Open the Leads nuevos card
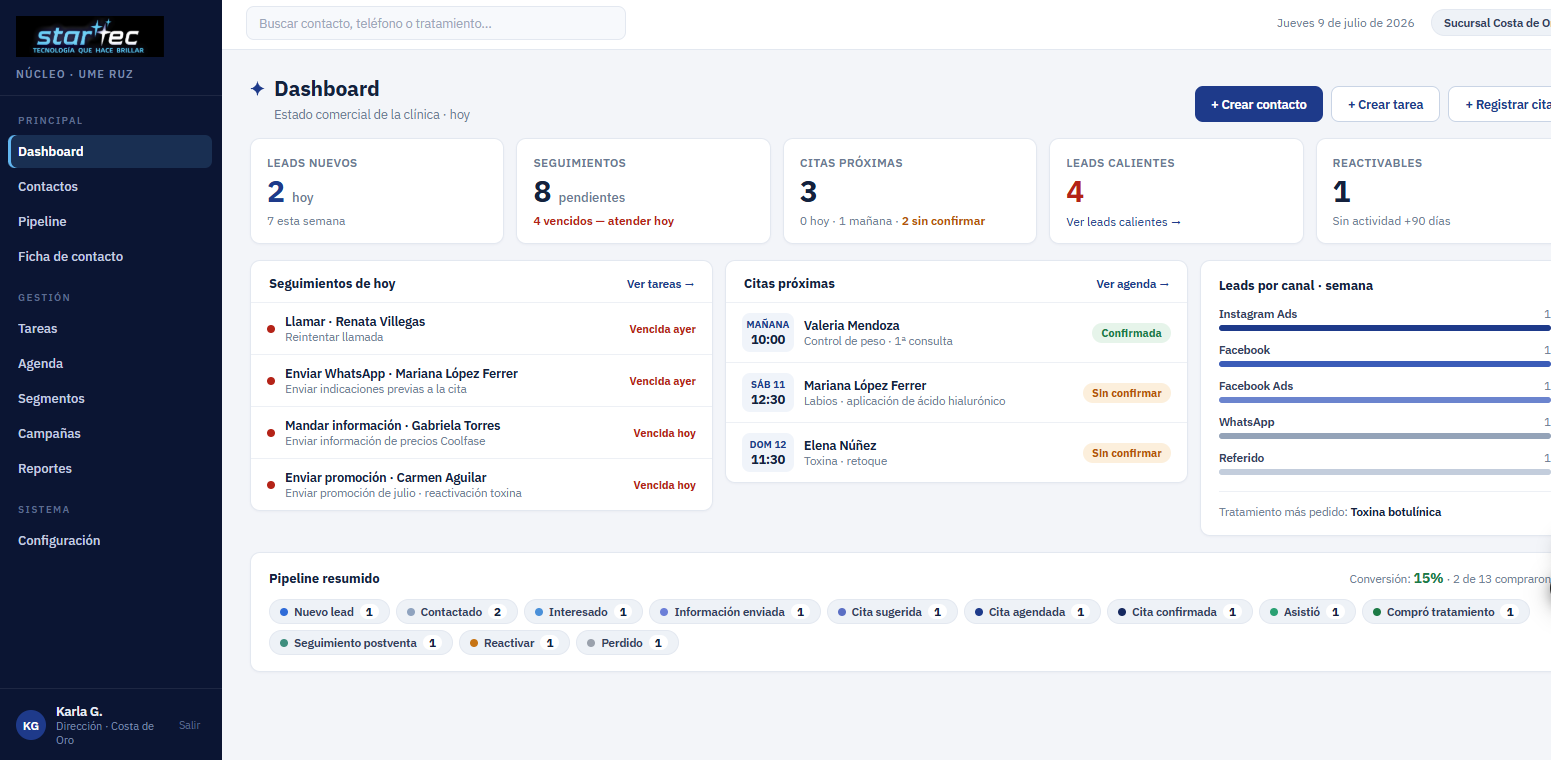The width and height of the screenshot is (1551, 760). (377, 191)
